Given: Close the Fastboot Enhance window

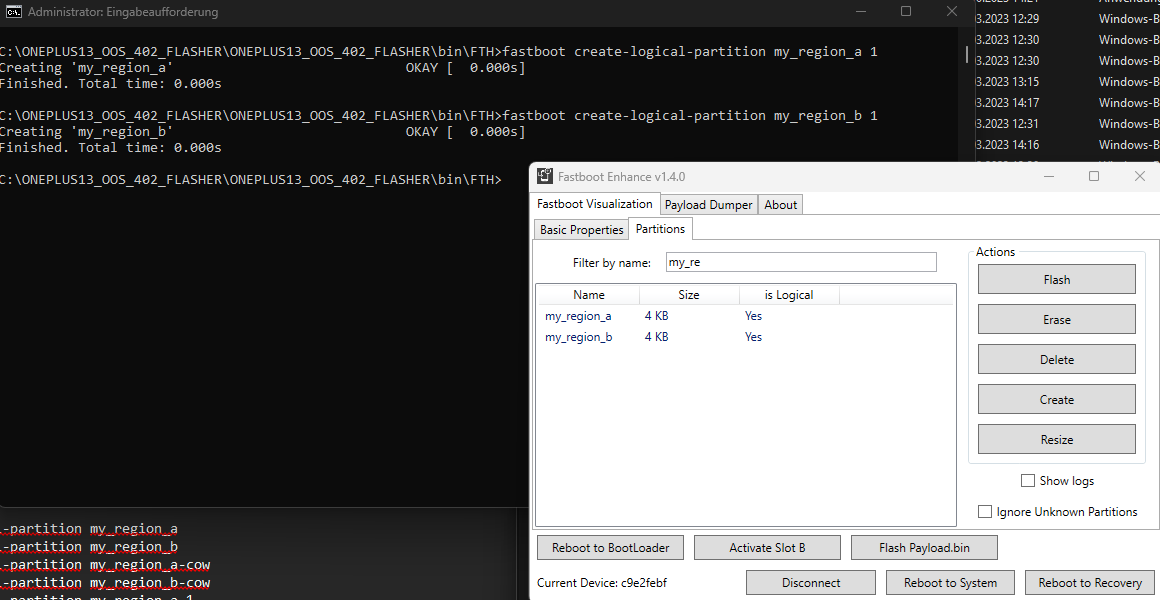Looking at the screenshot, I should 1139,176.
